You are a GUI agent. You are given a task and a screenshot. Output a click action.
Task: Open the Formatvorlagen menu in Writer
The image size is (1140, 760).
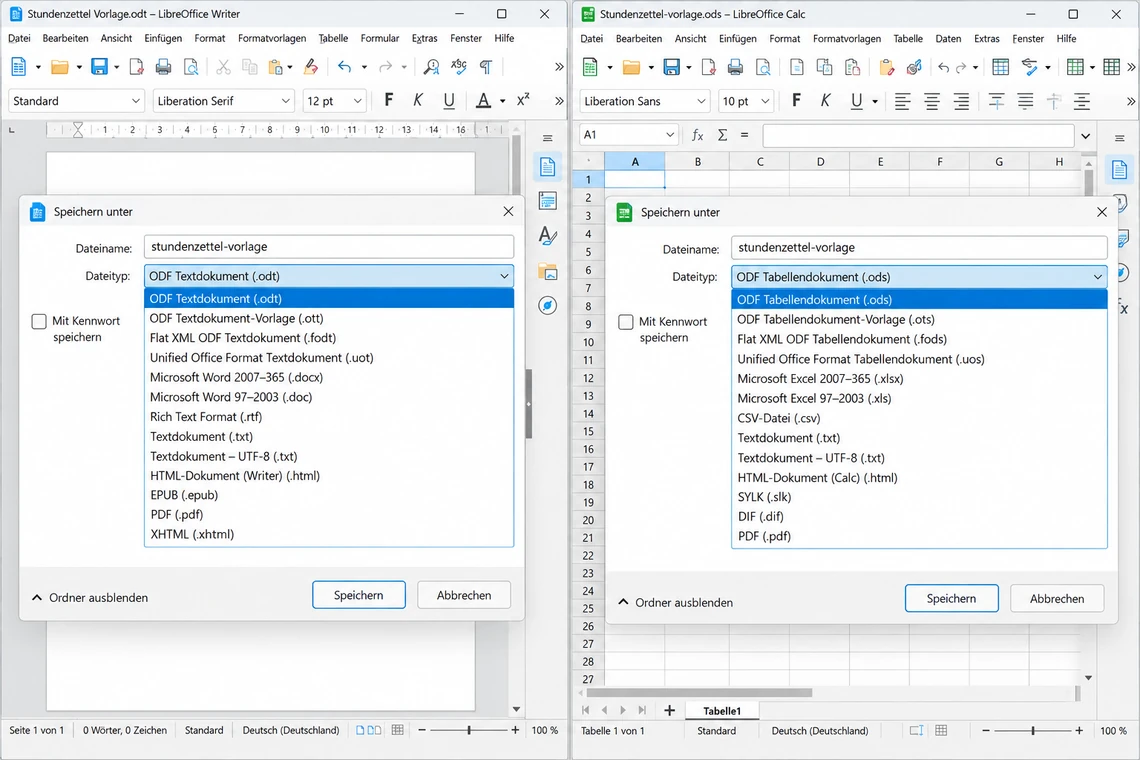pyautogui.click(x=272, y=38)
